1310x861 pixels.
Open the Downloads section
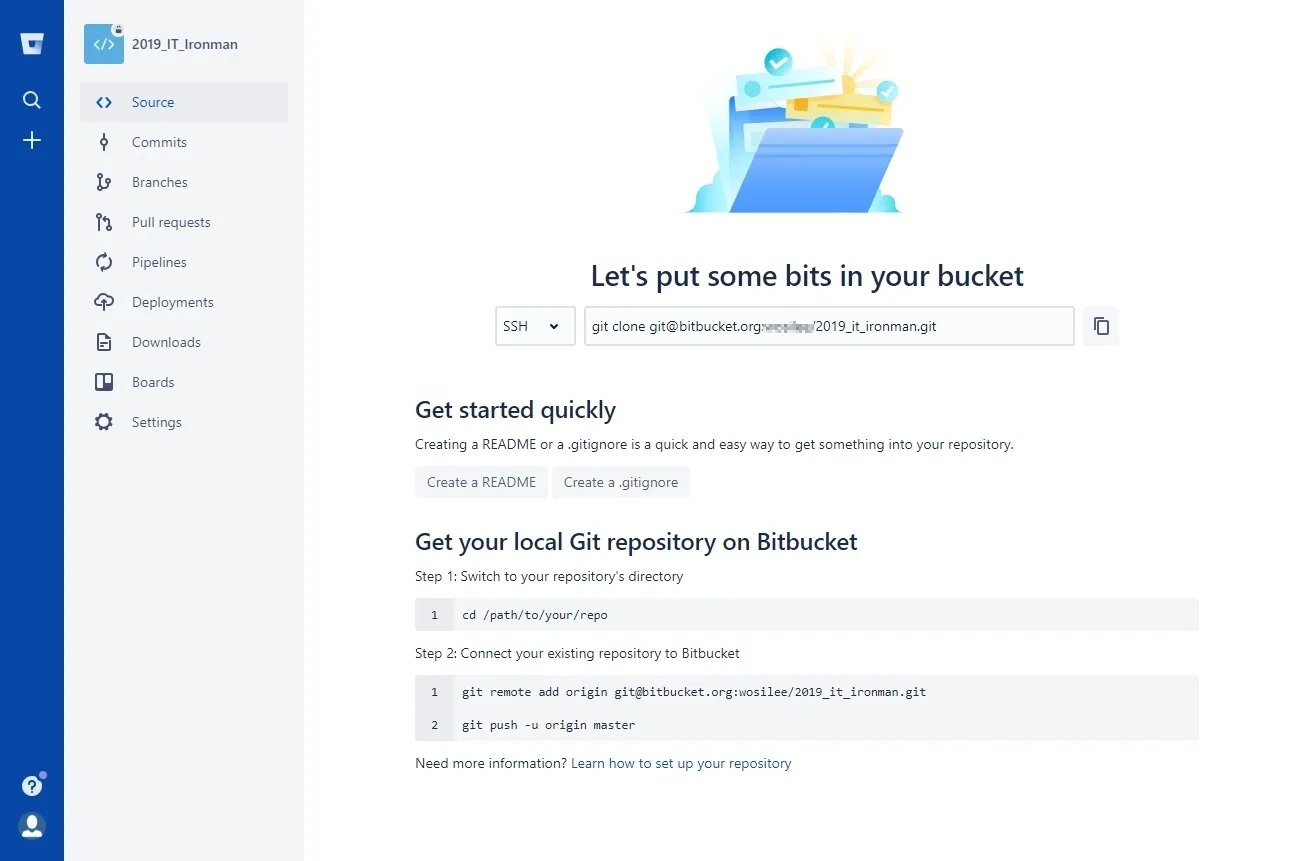(166, 342)
